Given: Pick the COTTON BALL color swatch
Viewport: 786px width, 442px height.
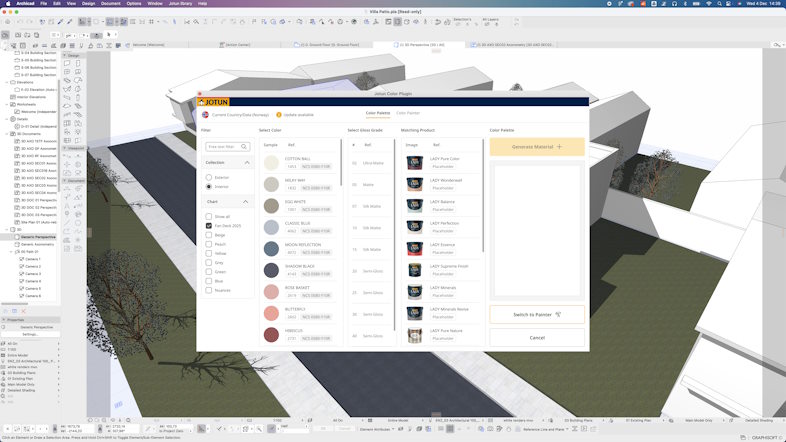Looking at the screenshot, I should click(271, 162).
